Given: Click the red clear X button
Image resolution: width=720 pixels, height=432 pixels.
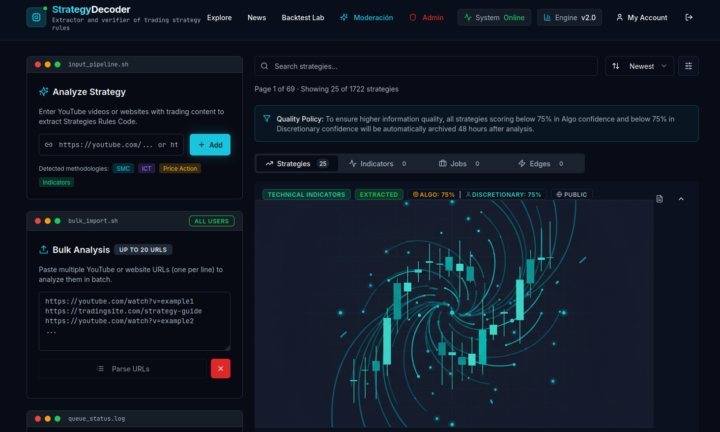Looking at the screenshot, I should tap(220, 369).
